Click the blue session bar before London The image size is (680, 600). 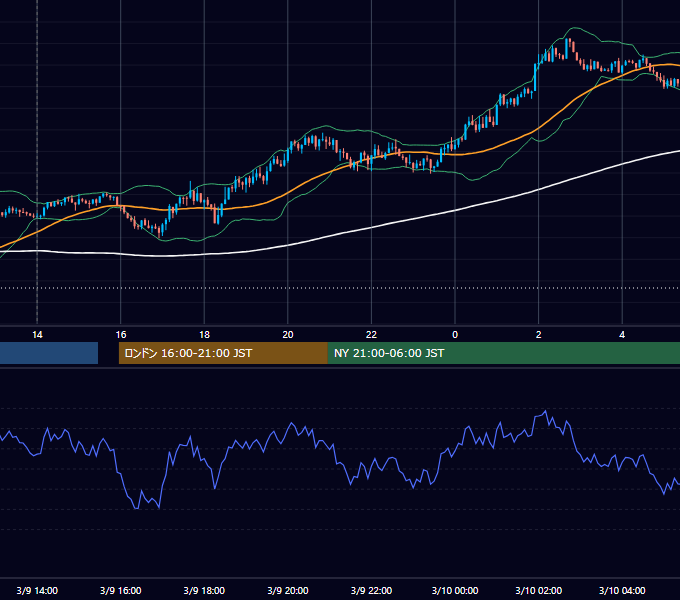[49, 353]
